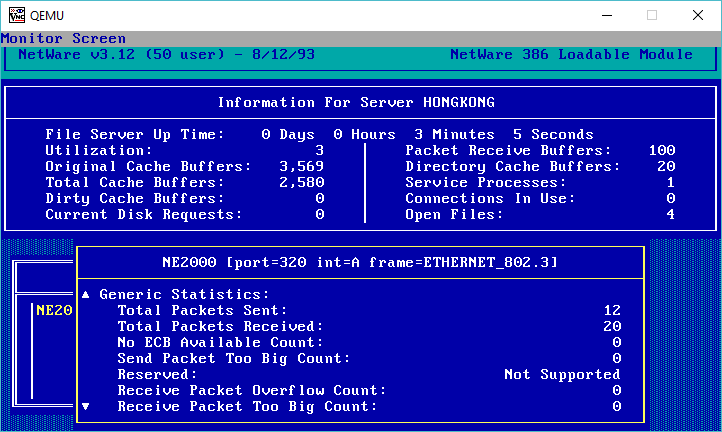Click the 0 Days uptime value
Image resolution: width=722 pixels, height=432 pixels.
288,134
